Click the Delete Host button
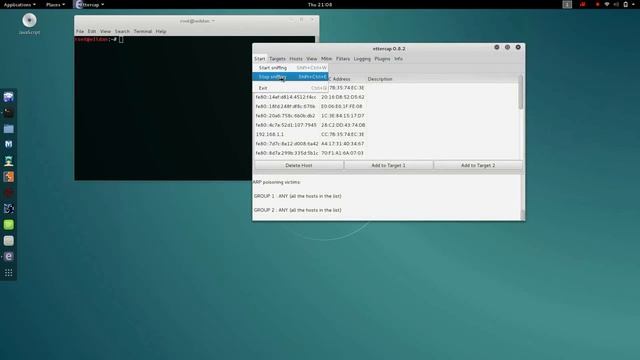 299,165
